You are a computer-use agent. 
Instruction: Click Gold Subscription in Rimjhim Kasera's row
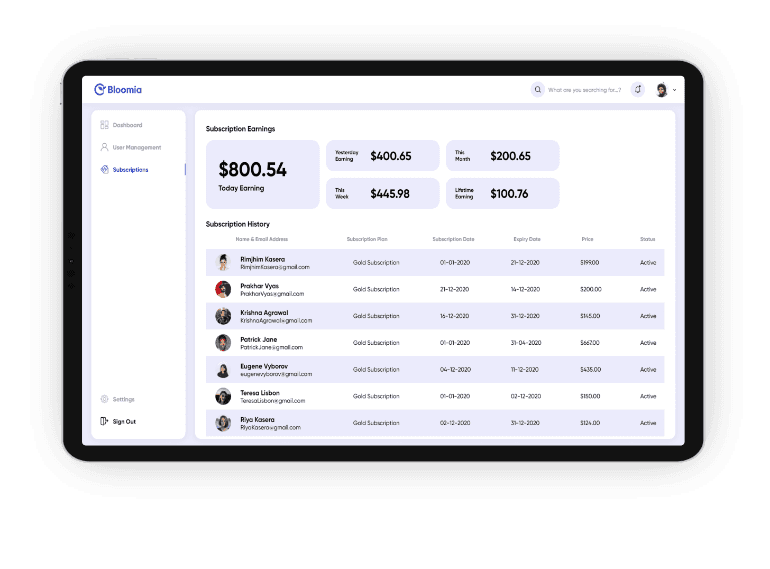(x=376, y=263)
